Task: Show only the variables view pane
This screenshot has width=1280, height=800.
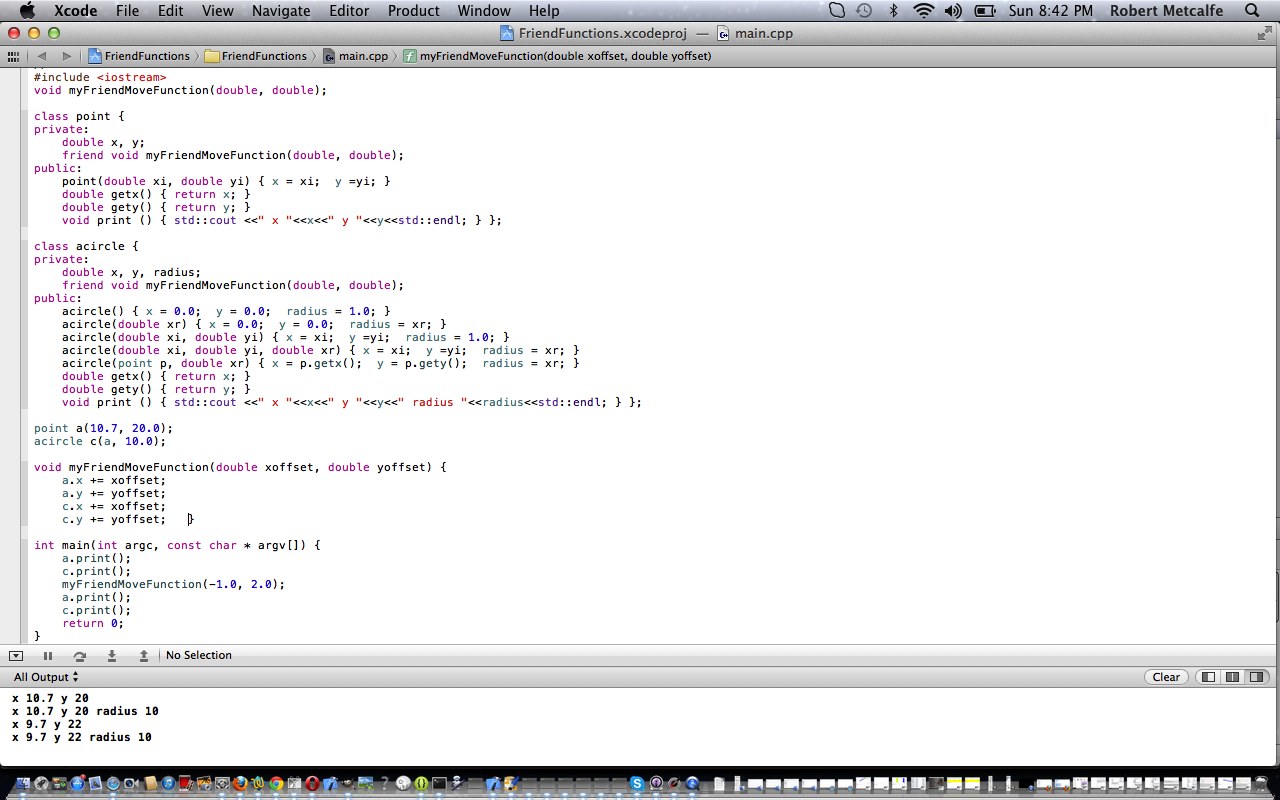Action: coord(1208,677)
